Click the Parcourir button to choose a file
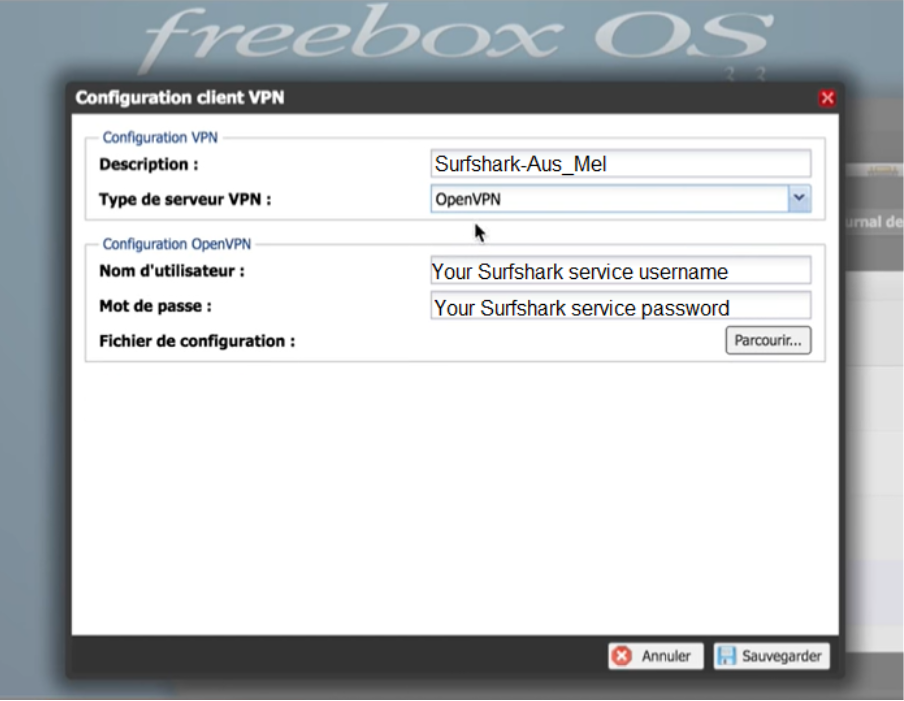 768,340
